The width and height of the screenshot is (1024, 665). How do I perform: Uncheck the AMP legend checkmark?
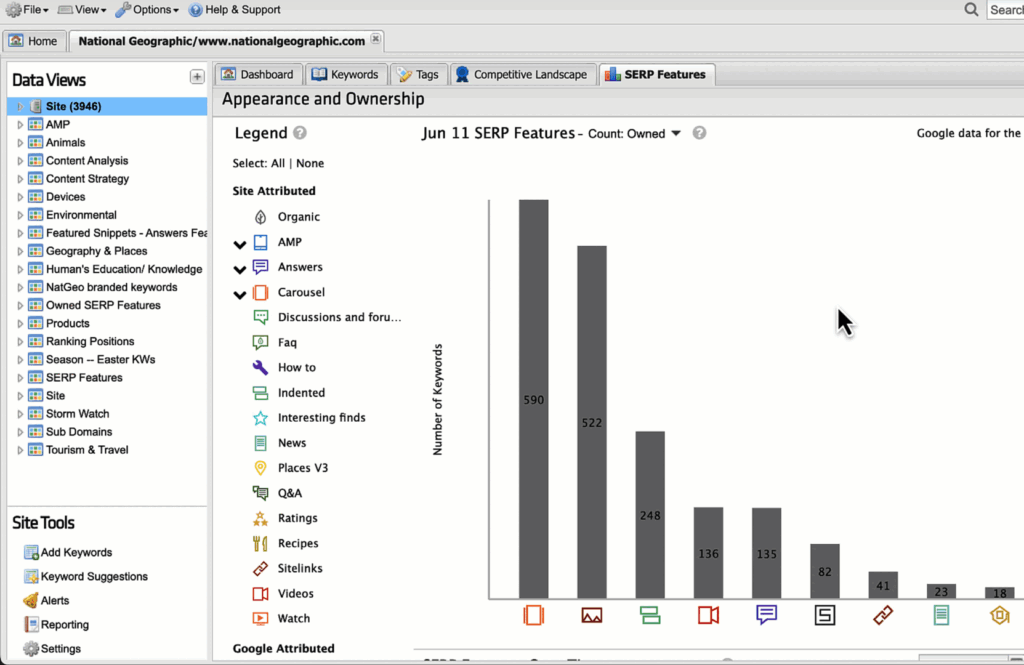click(x=240, y=244)
